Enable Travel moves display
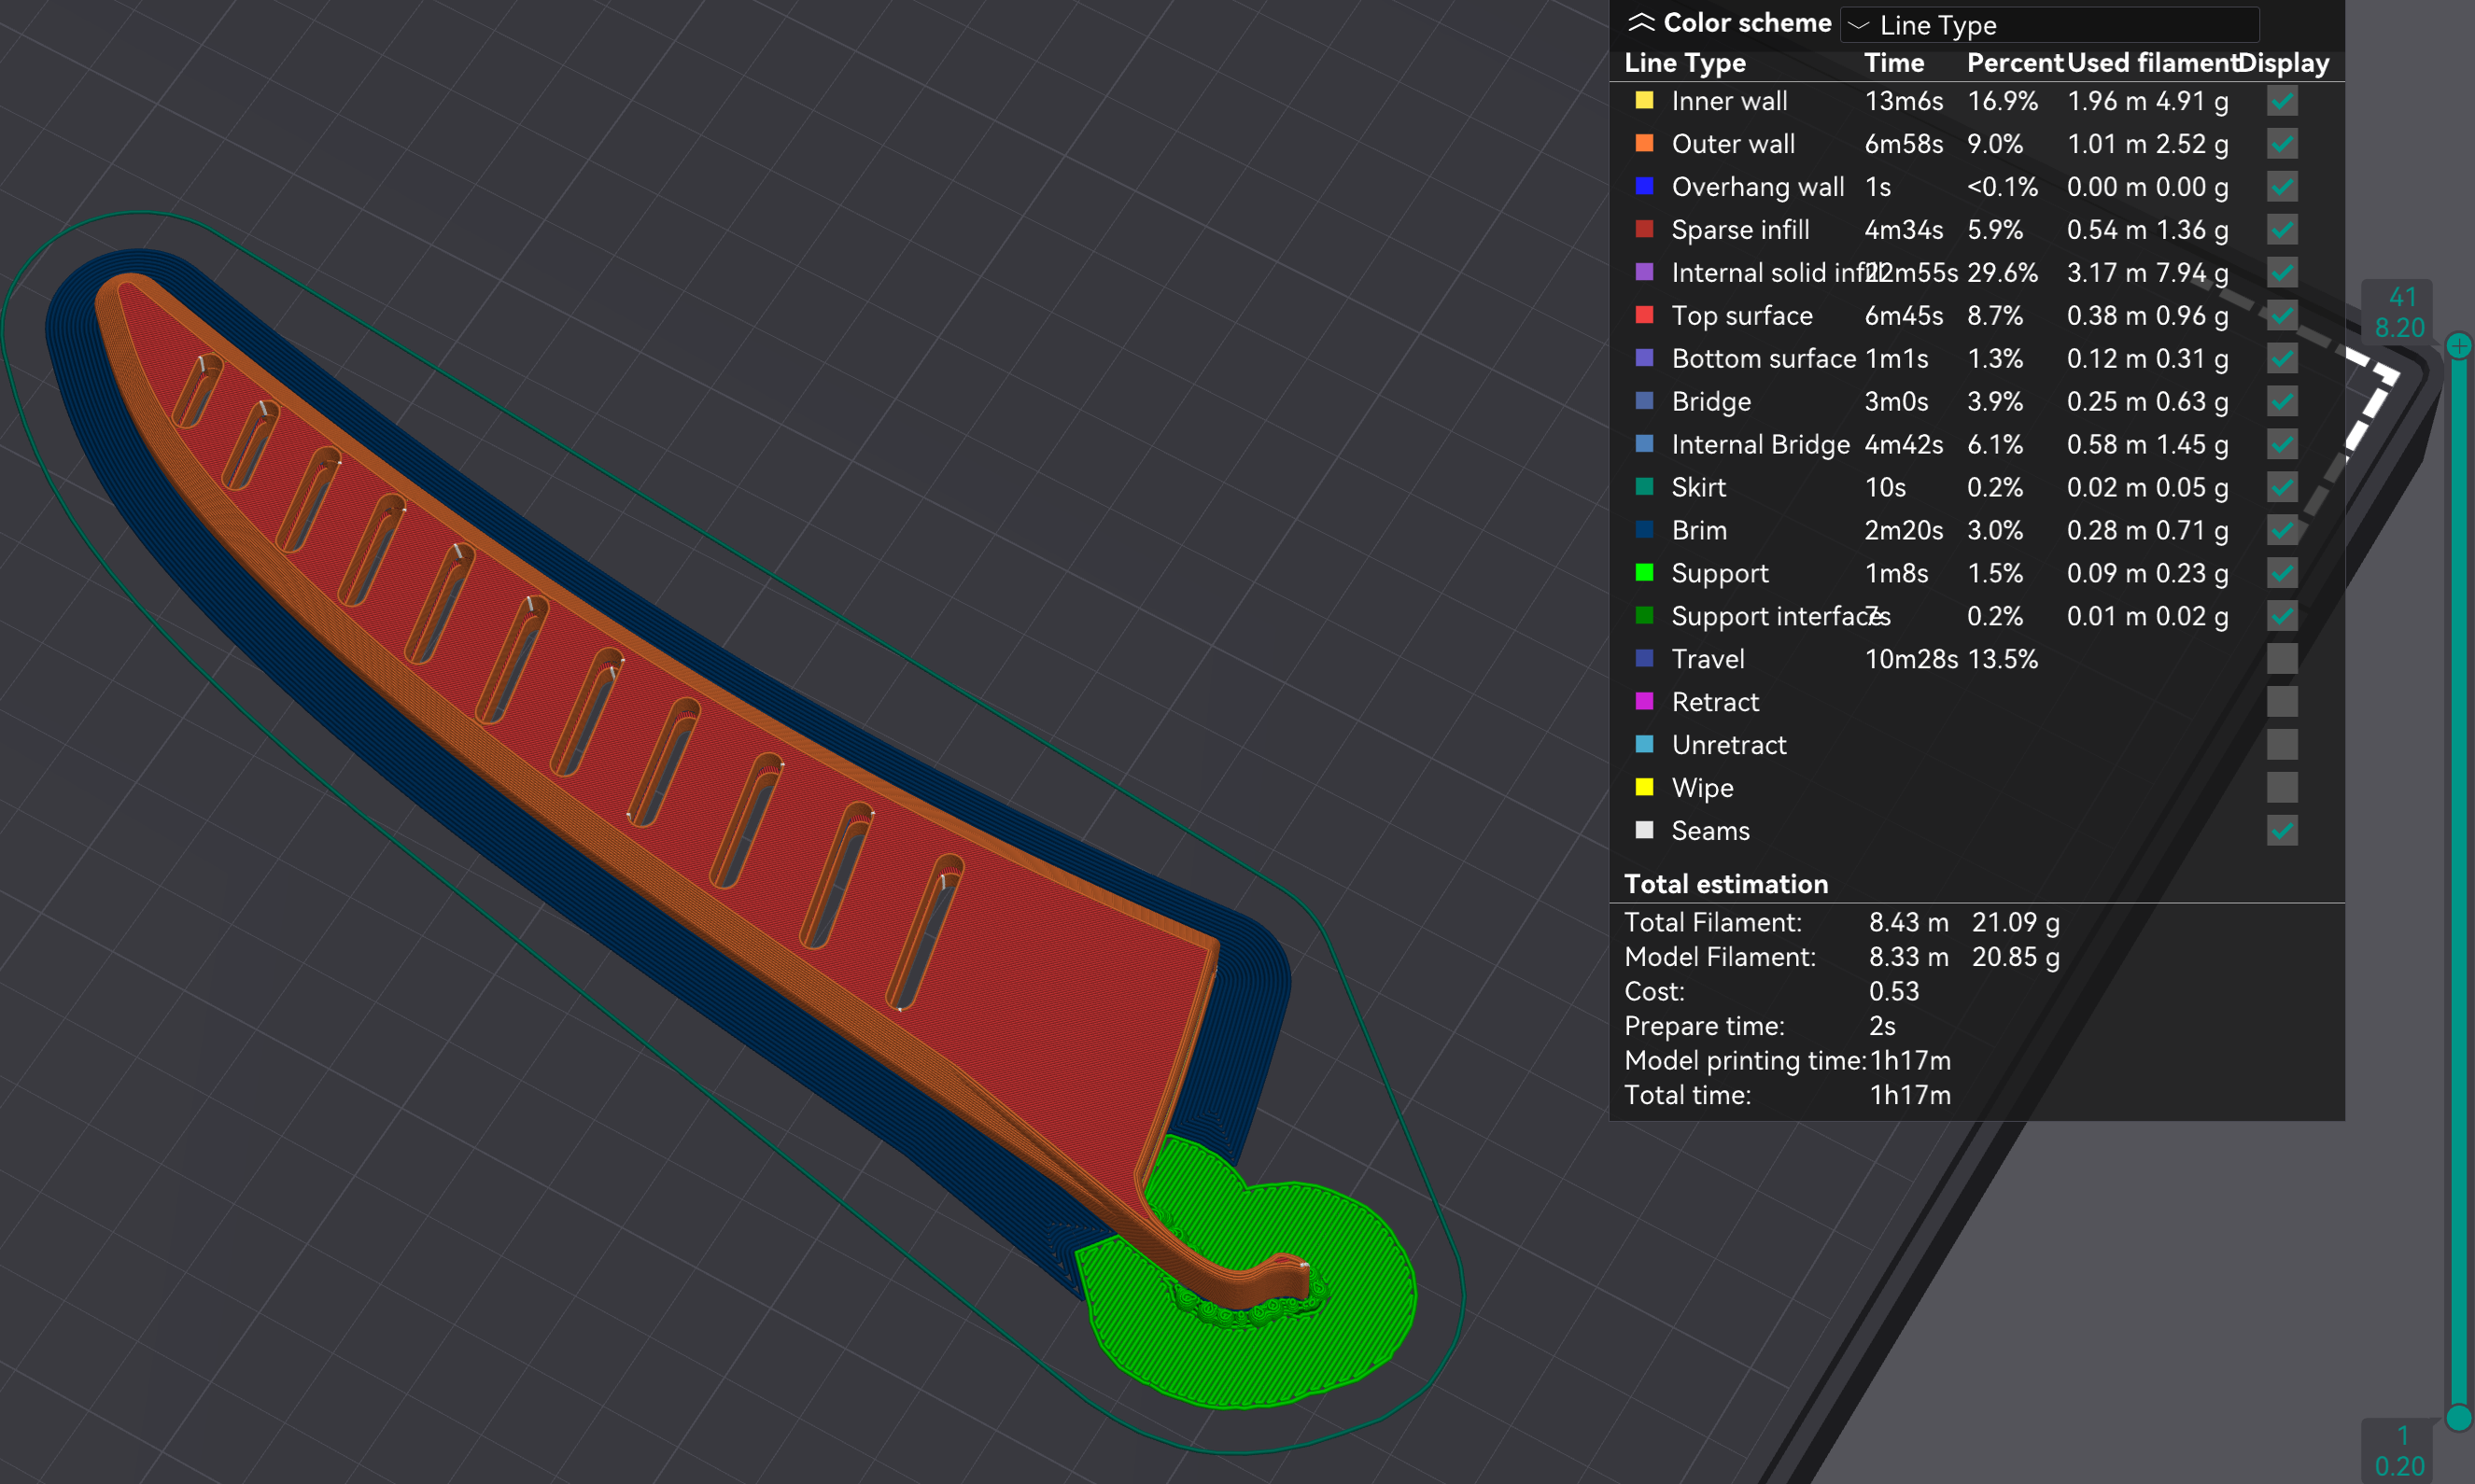The height and width of the screenshot is (1484, 2475). click(x=2281, y=659)
